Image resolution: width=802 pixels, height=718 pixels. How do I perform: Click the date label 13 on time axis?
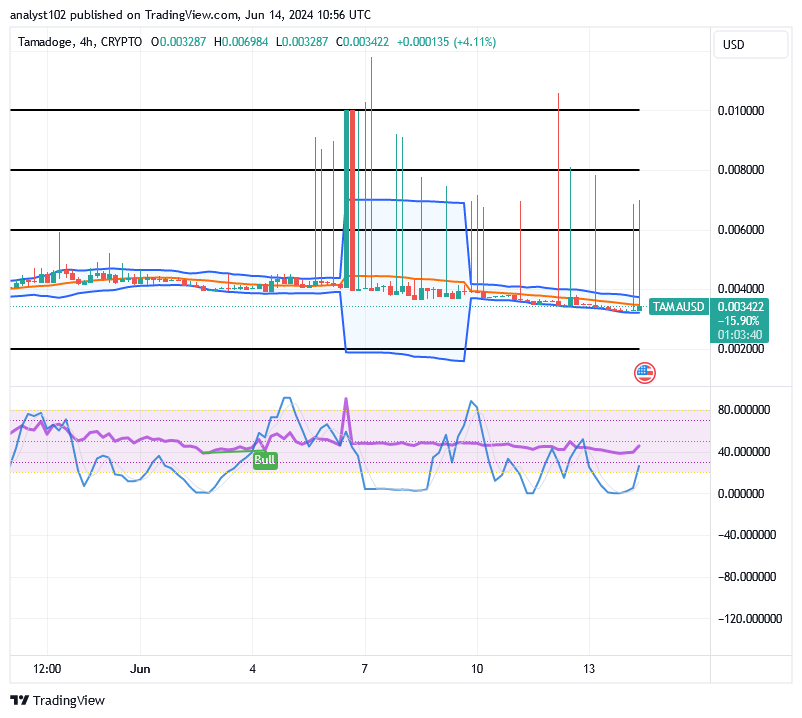point(589,669)
